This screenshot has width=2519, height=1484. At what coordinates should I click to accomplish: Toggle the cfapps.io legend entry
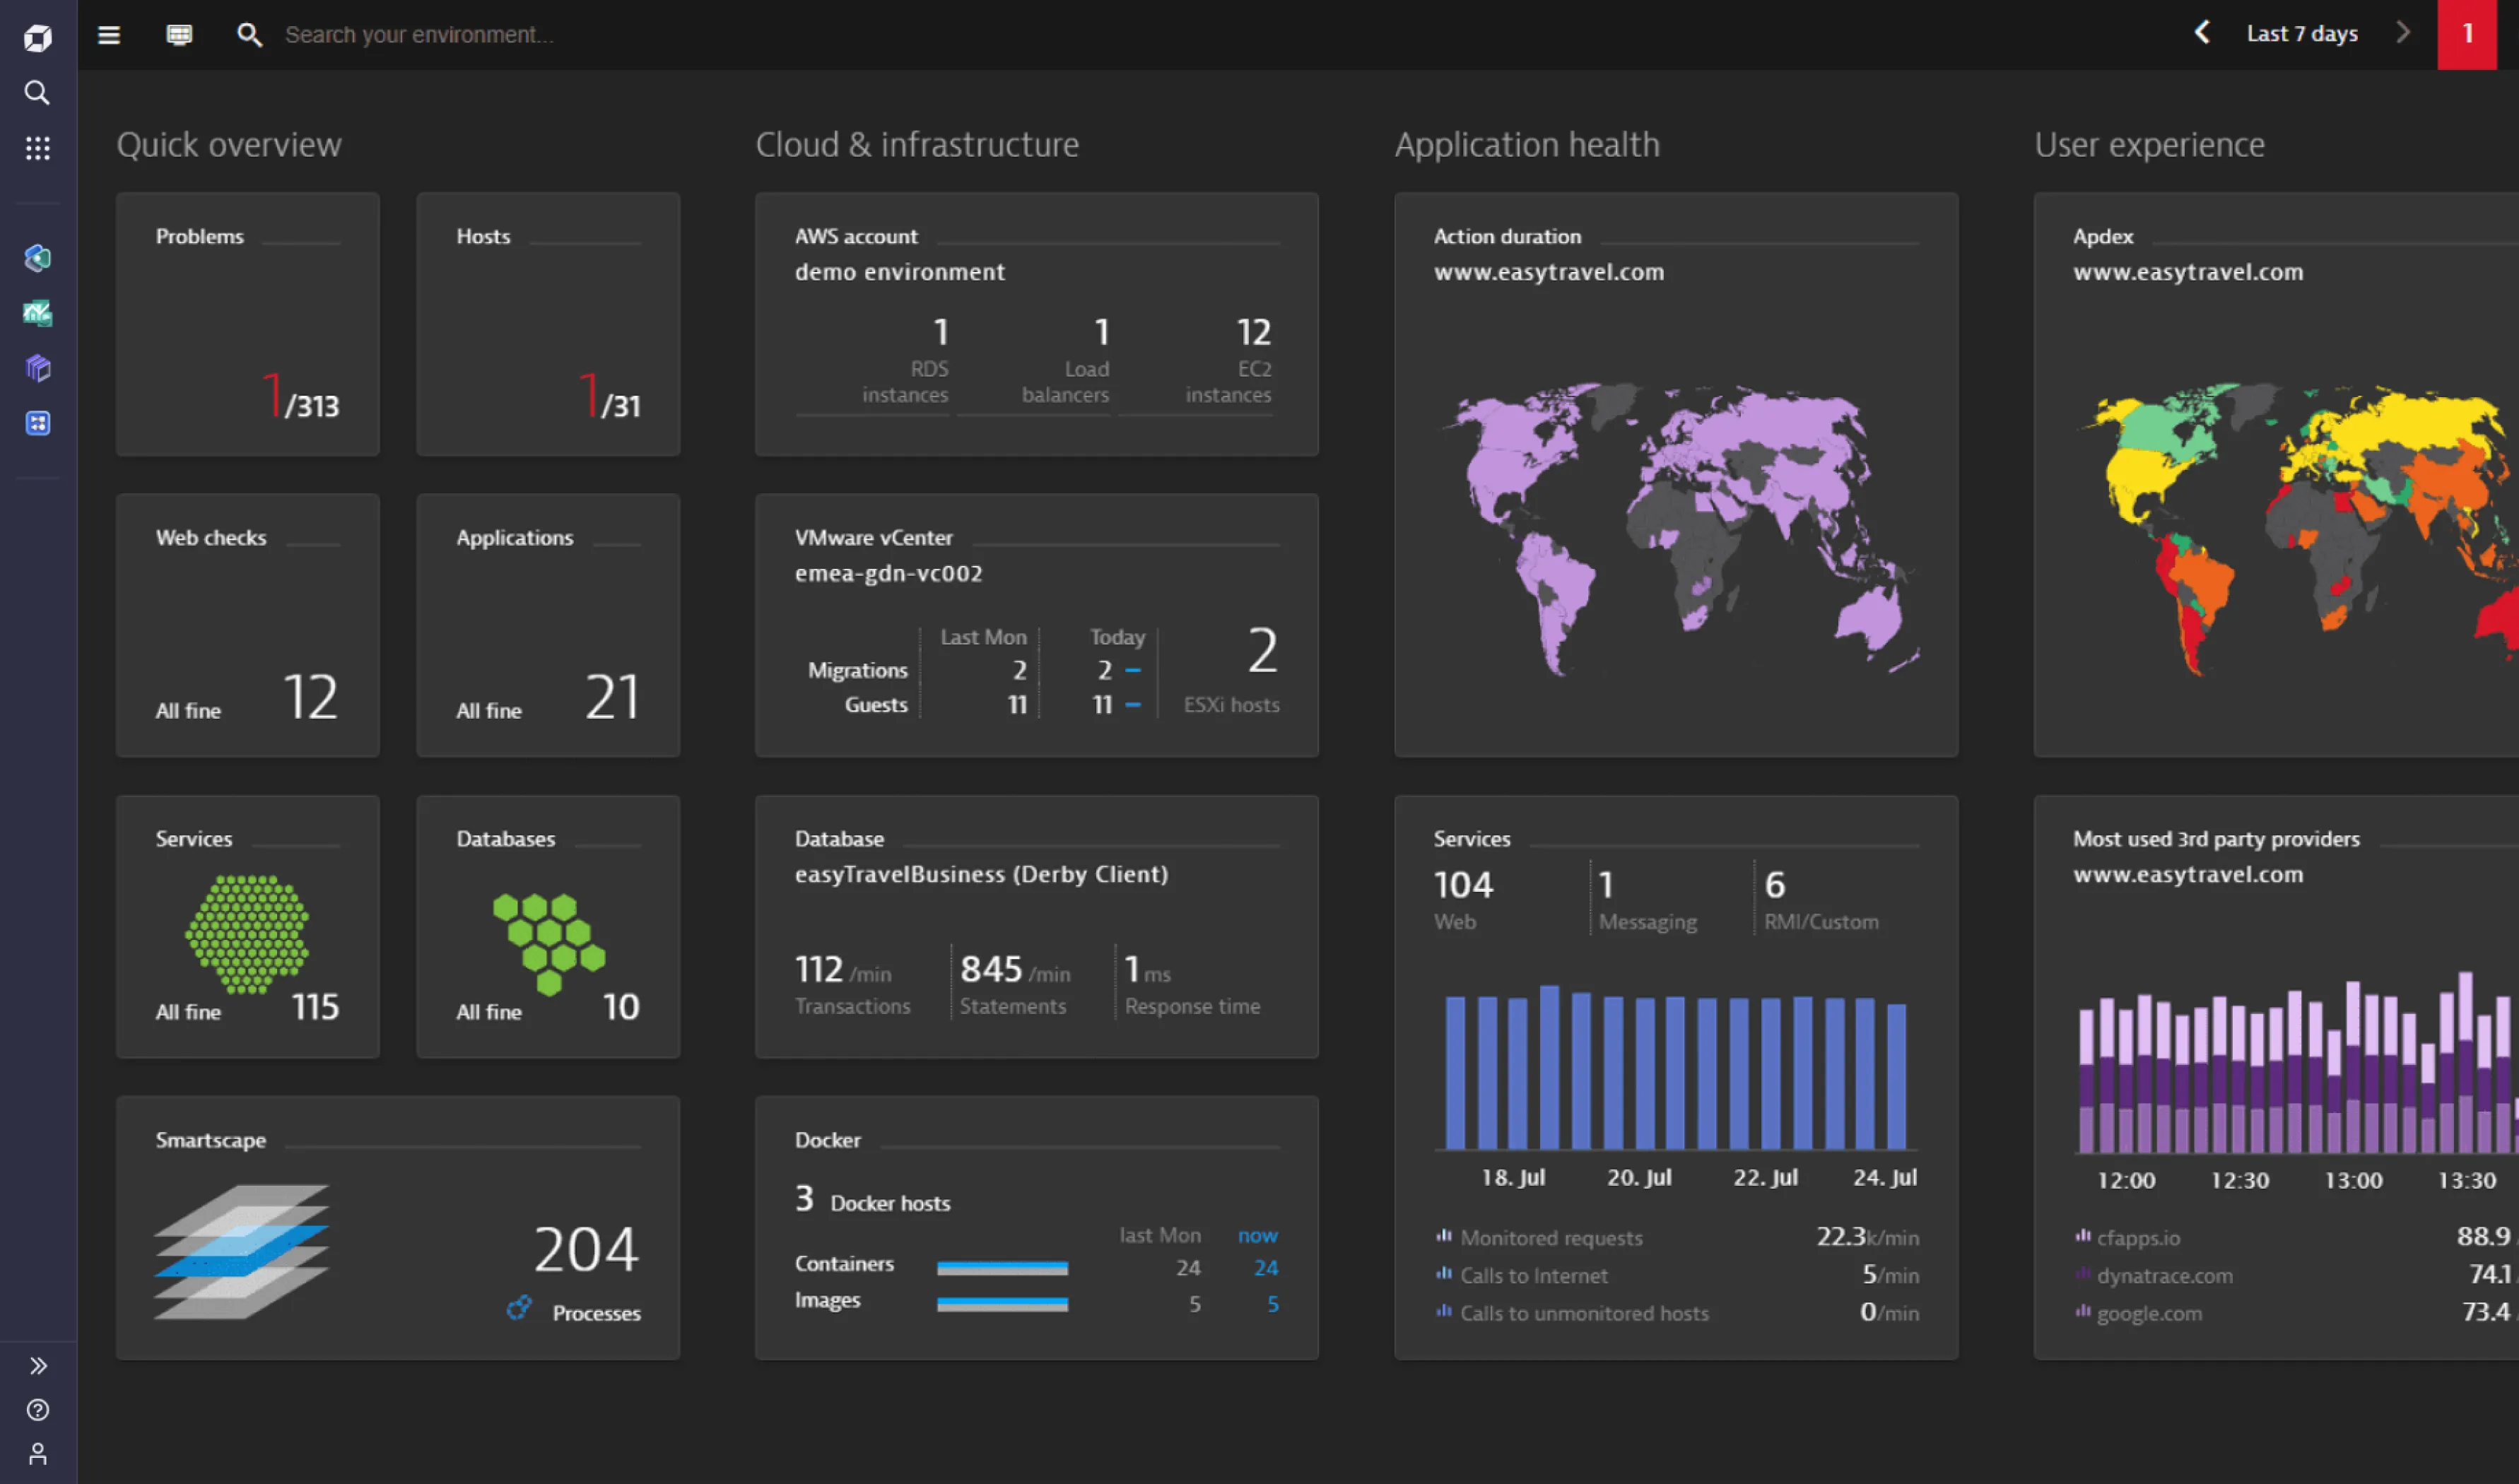click(2137, 1238)
